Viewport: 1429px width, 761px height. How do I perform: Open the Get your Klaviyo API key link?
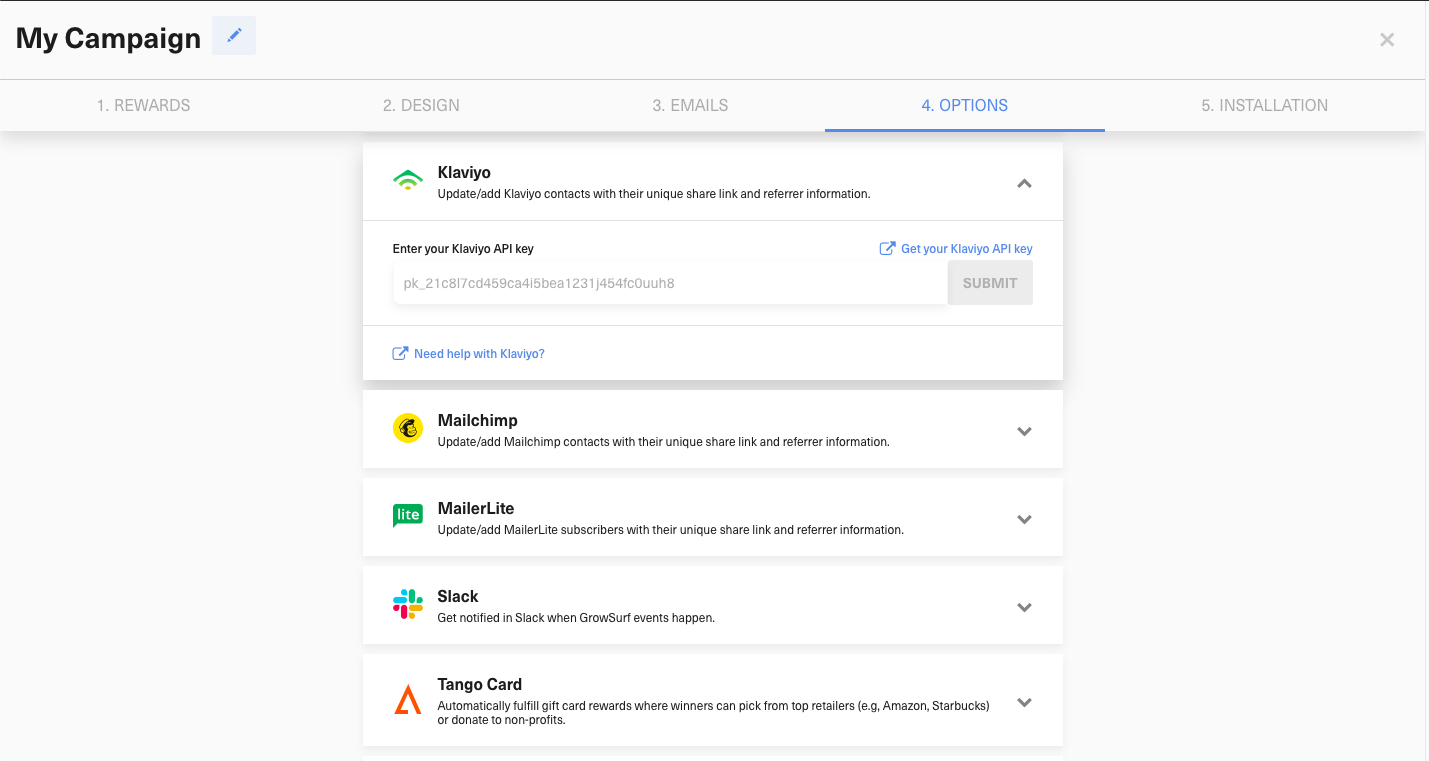pos(966,249)
